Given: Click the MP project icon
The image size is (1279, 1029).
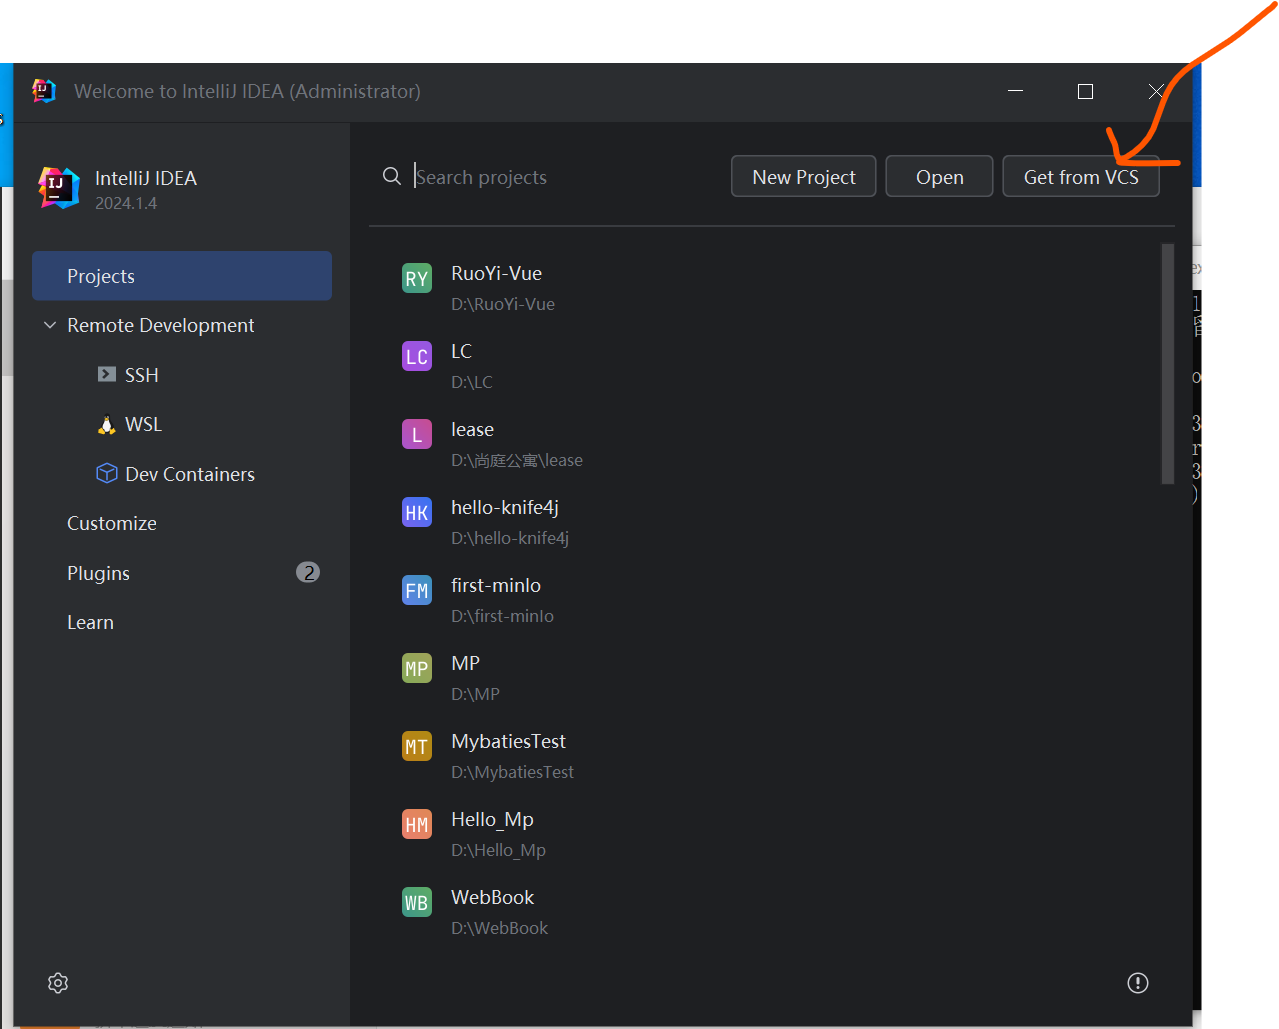Looking at the screenshot, I should (417, 668).
